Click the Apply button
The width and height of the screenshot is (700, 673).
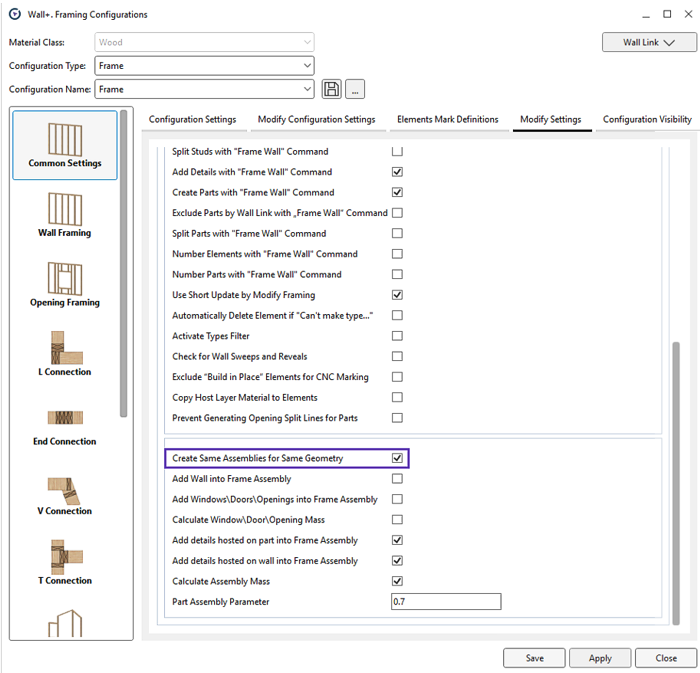[600, 658]
